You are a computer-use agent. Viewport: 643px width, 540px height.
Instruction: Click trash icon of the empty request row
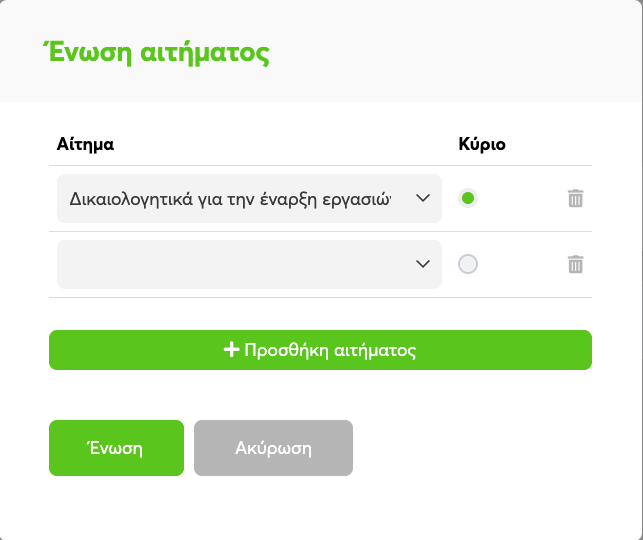[x=575, y=264]
